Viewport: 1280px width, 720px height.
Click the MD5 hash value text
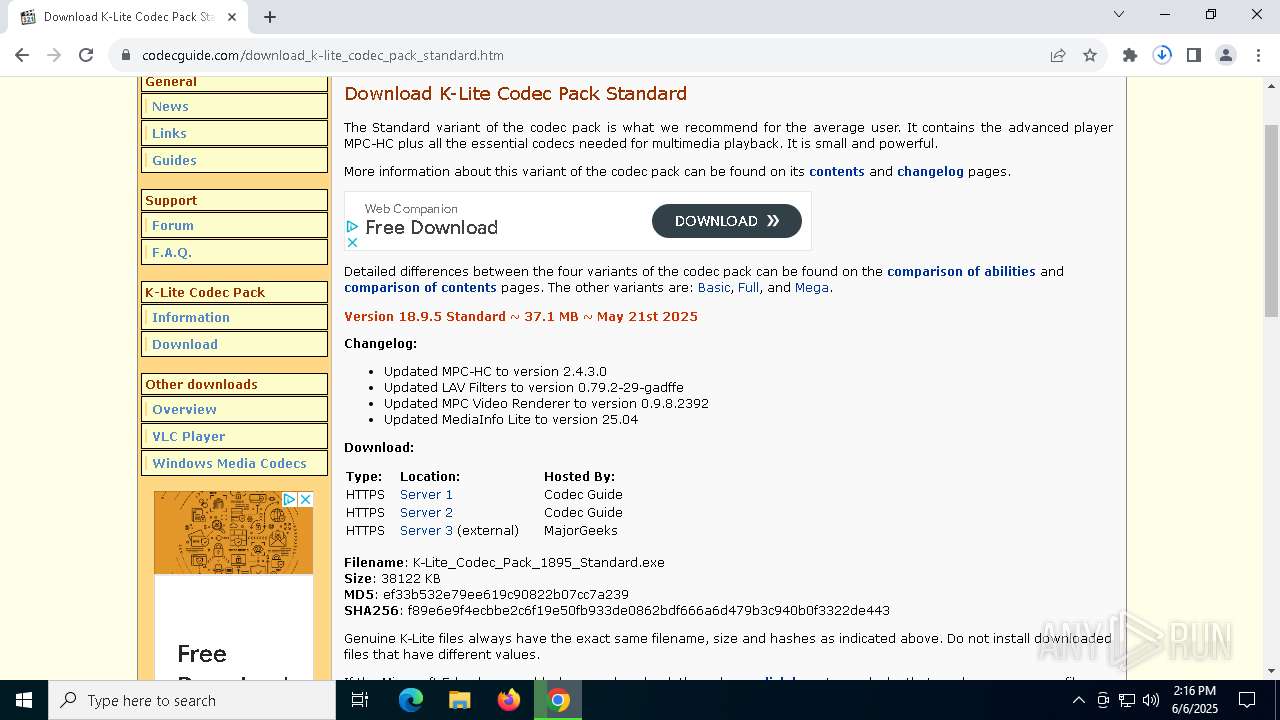coord(505,595)
